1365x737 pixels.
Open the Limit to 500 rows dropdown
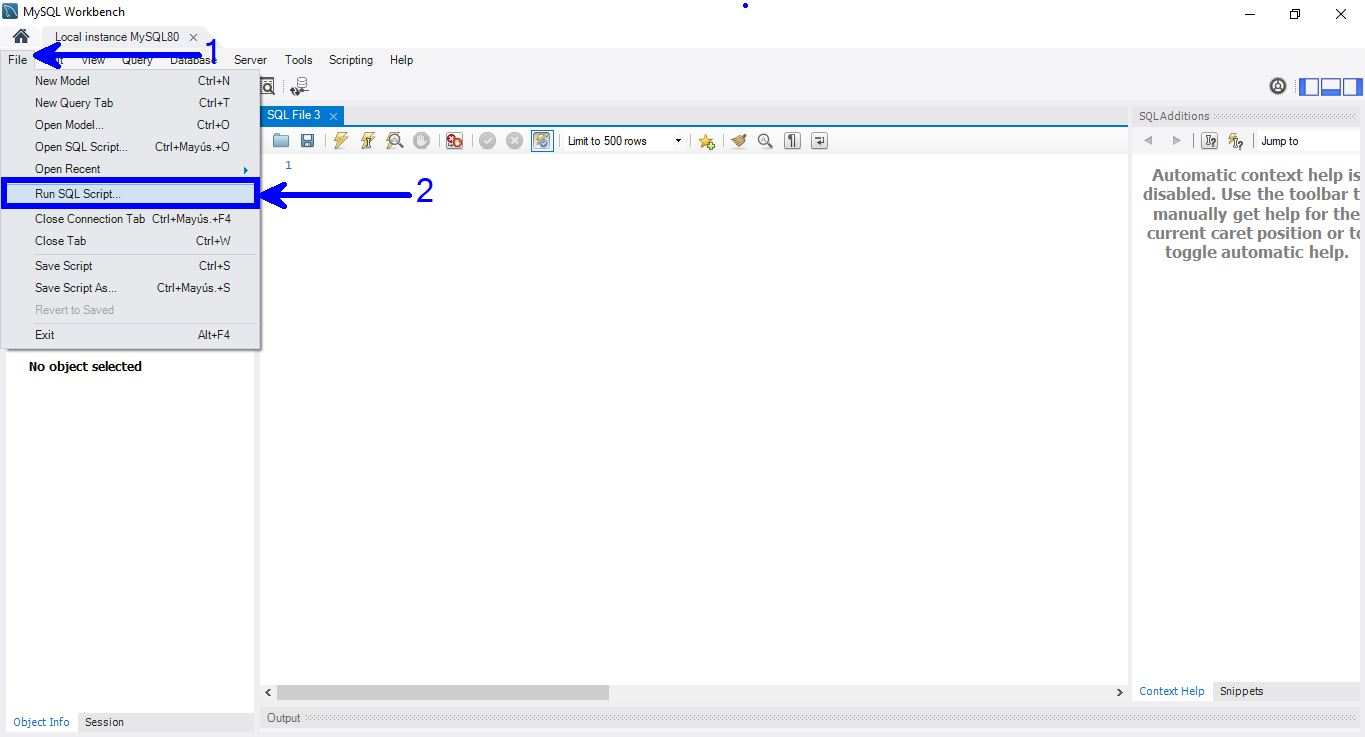(677, 140)
